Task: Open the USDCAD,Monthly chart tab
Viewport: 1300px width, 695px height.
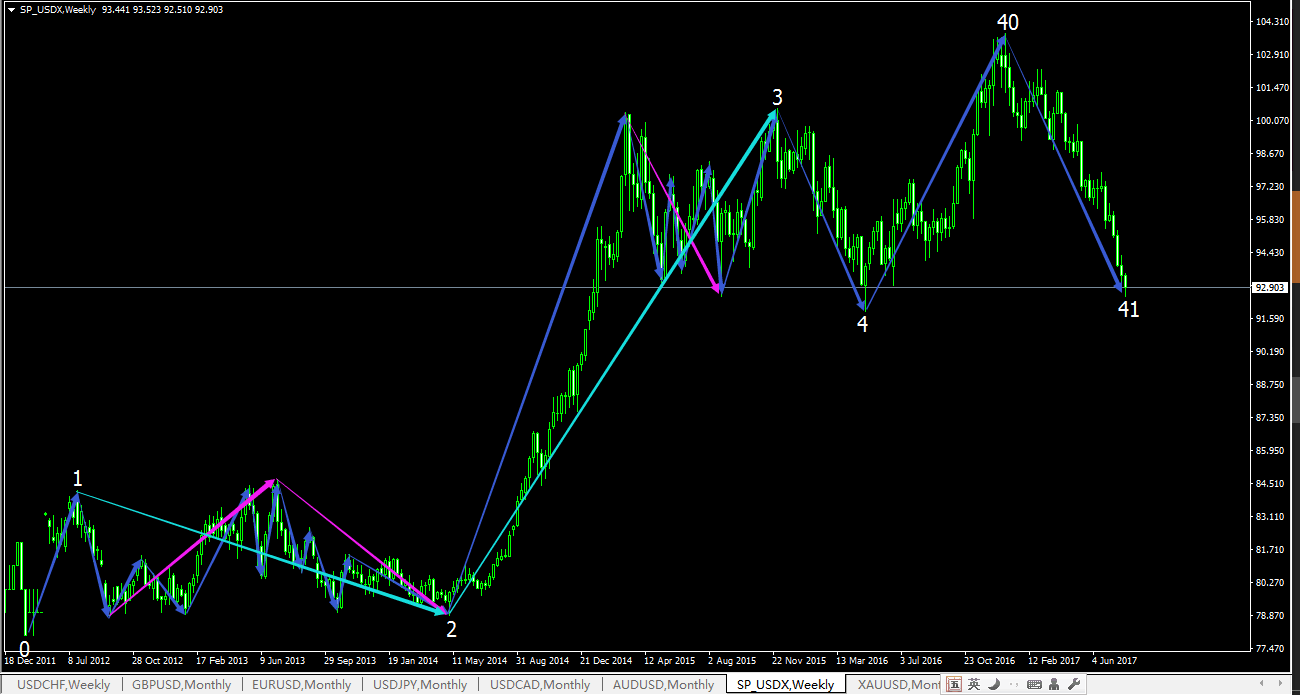Action: [540, 685]
